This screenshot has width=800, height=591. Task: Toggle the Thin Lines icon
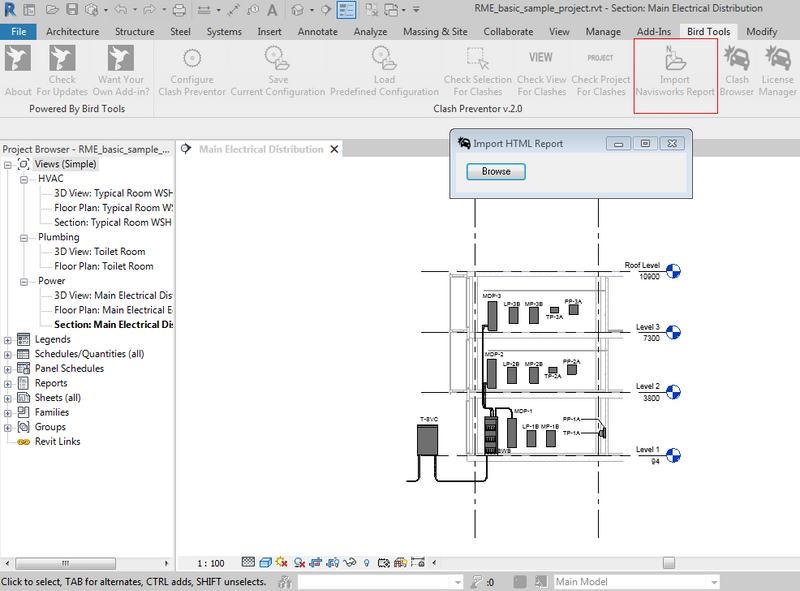point(346,10)
